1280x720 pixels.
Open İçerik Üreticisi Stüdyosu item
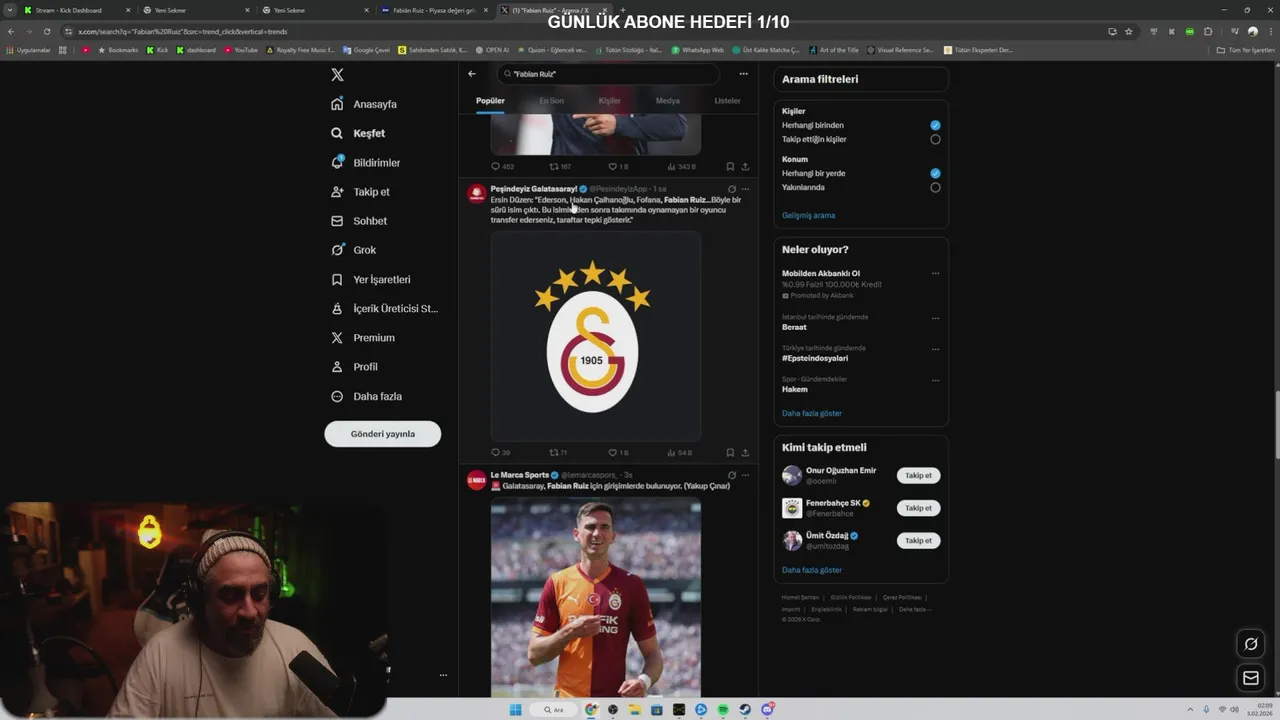tap(384, 308)
